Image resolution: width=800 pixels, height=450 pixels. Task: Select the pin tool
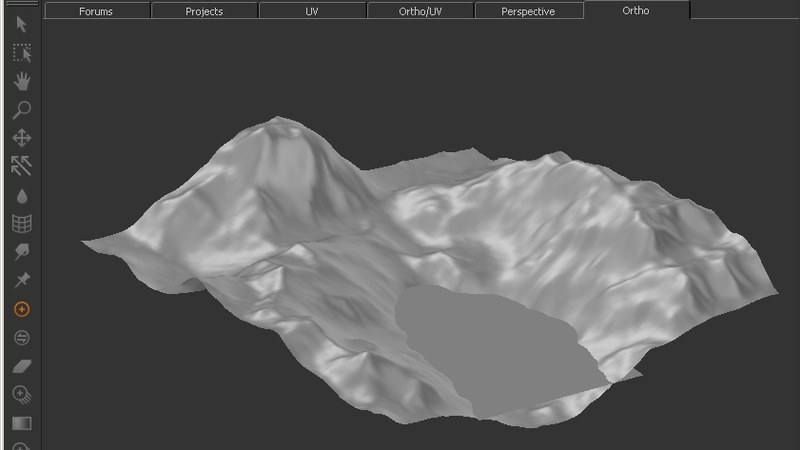tap(21, 280)
